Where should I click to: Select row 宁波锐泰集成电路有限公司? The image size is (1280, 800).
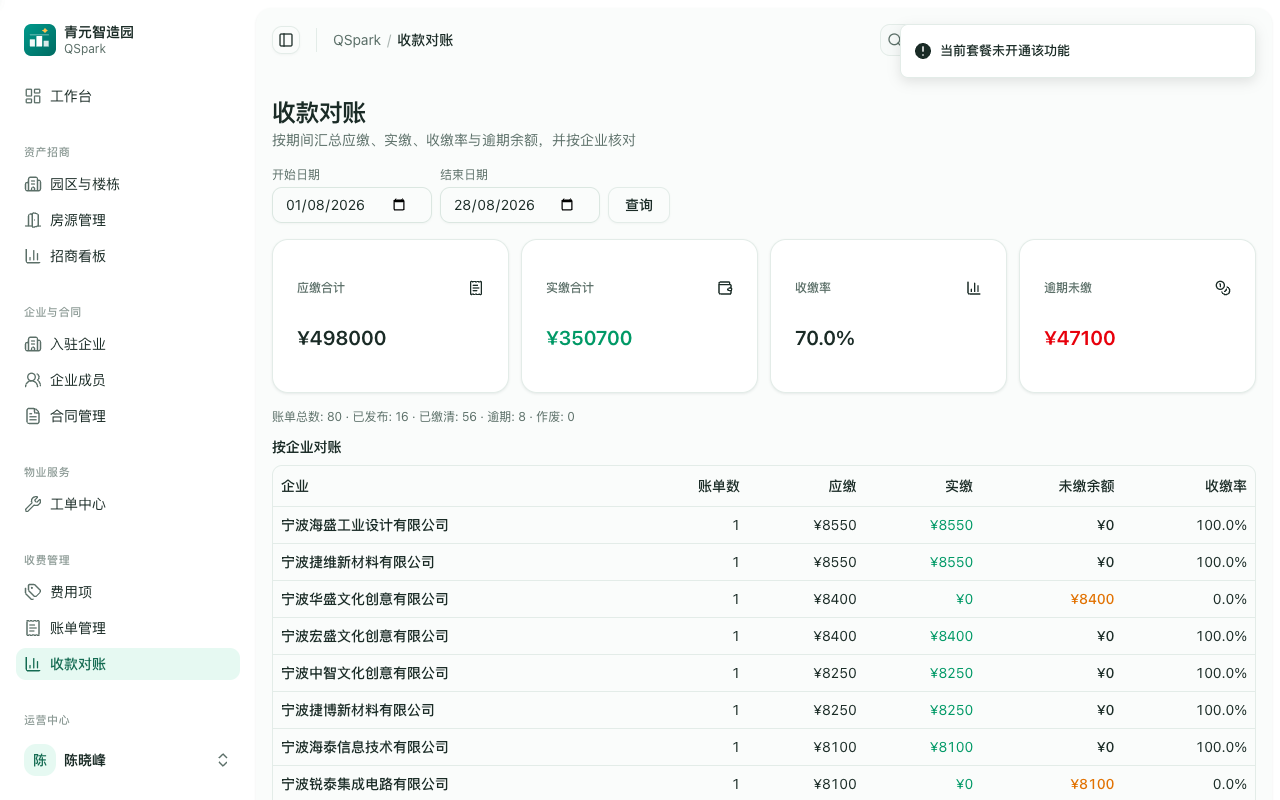764,784
